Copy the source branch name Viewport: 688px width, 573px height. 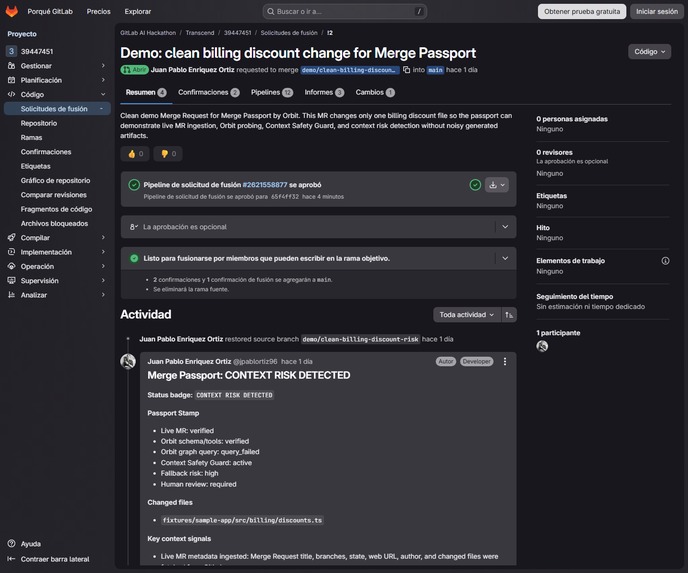tap(406, 70)
